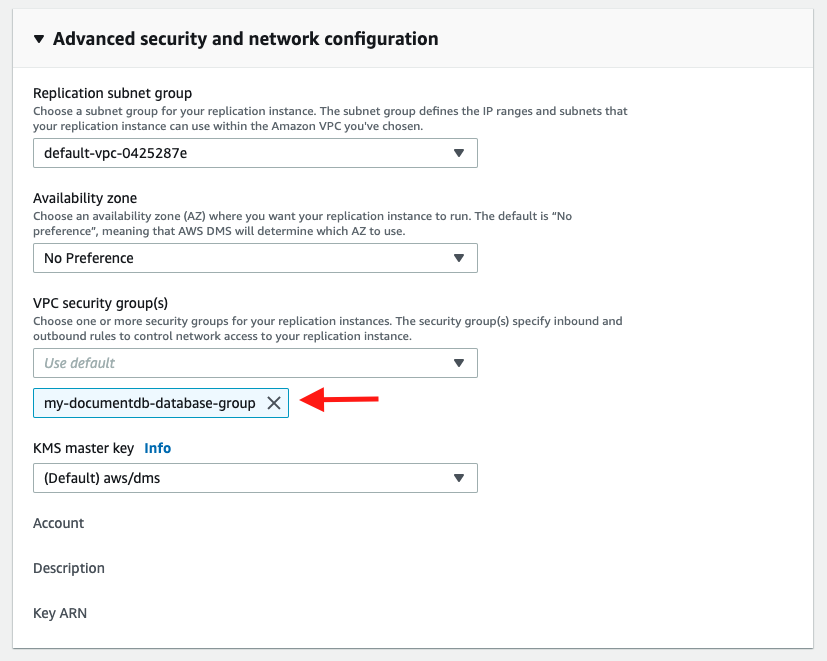Click the Info link next to KMS master key

[x=157, y=448]
